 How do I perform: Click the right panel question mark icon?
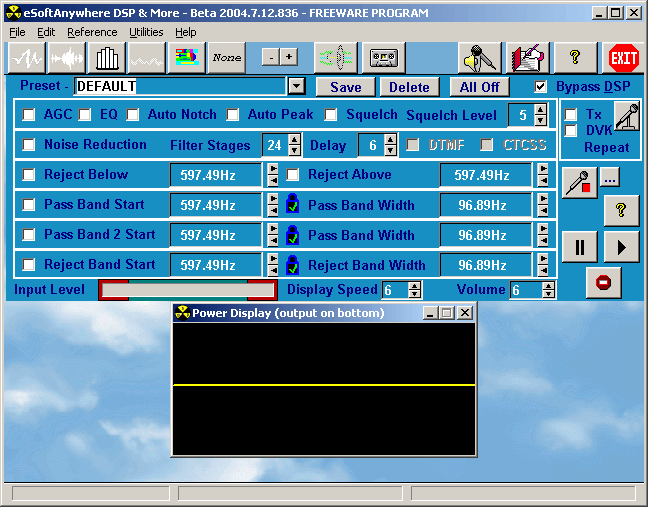(621, 211)
